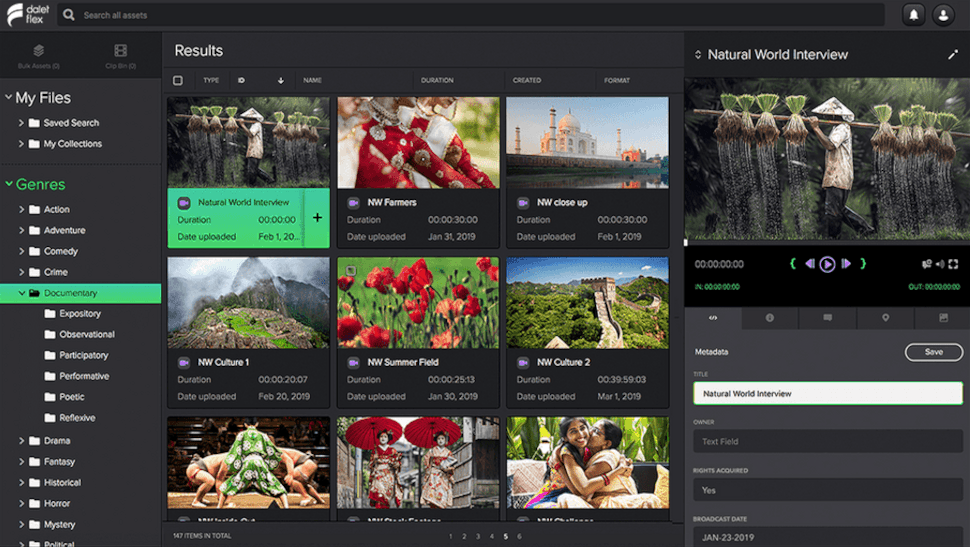Click the Save metadata button
The height and width of the screenshot is (547, 970).
(933, 352)
